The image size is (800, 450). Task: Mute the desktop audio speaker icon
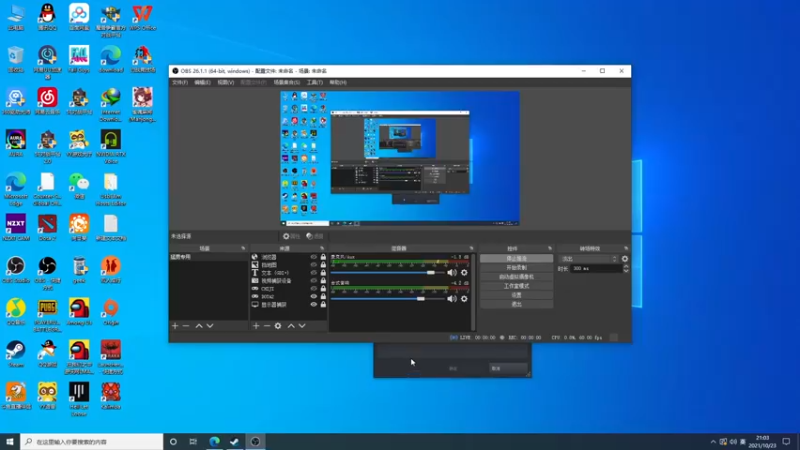[x=452, y=298]
